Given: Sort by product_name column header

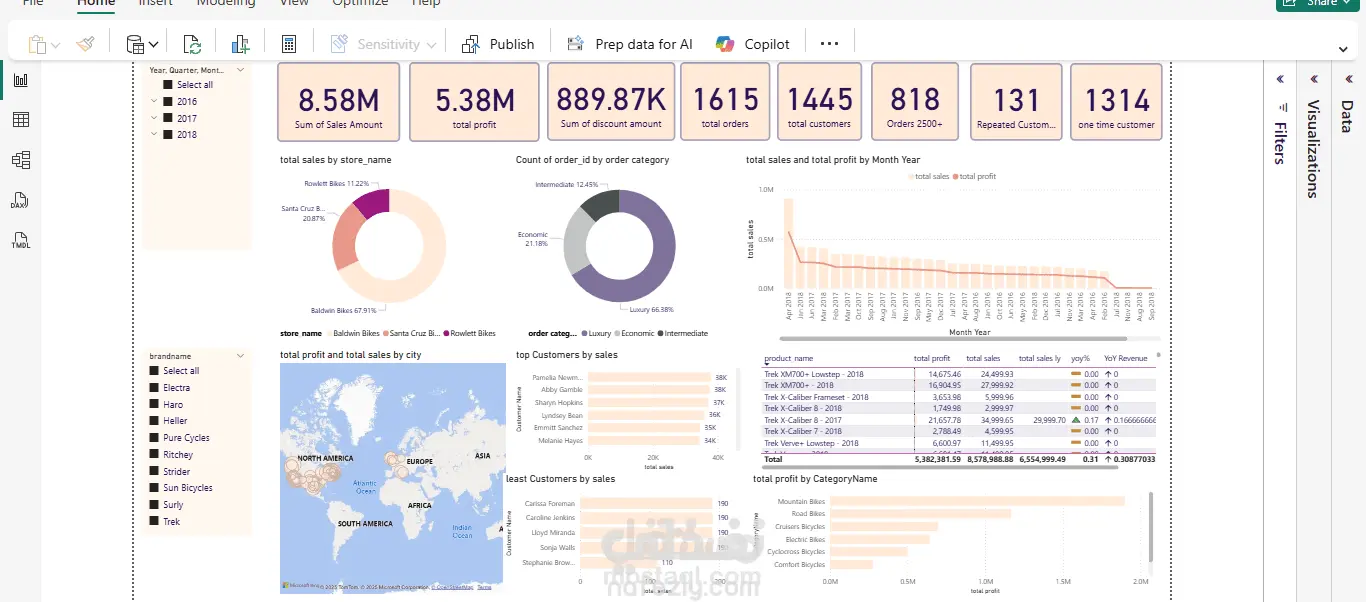Looking at the screenshot, I should 789,358.
